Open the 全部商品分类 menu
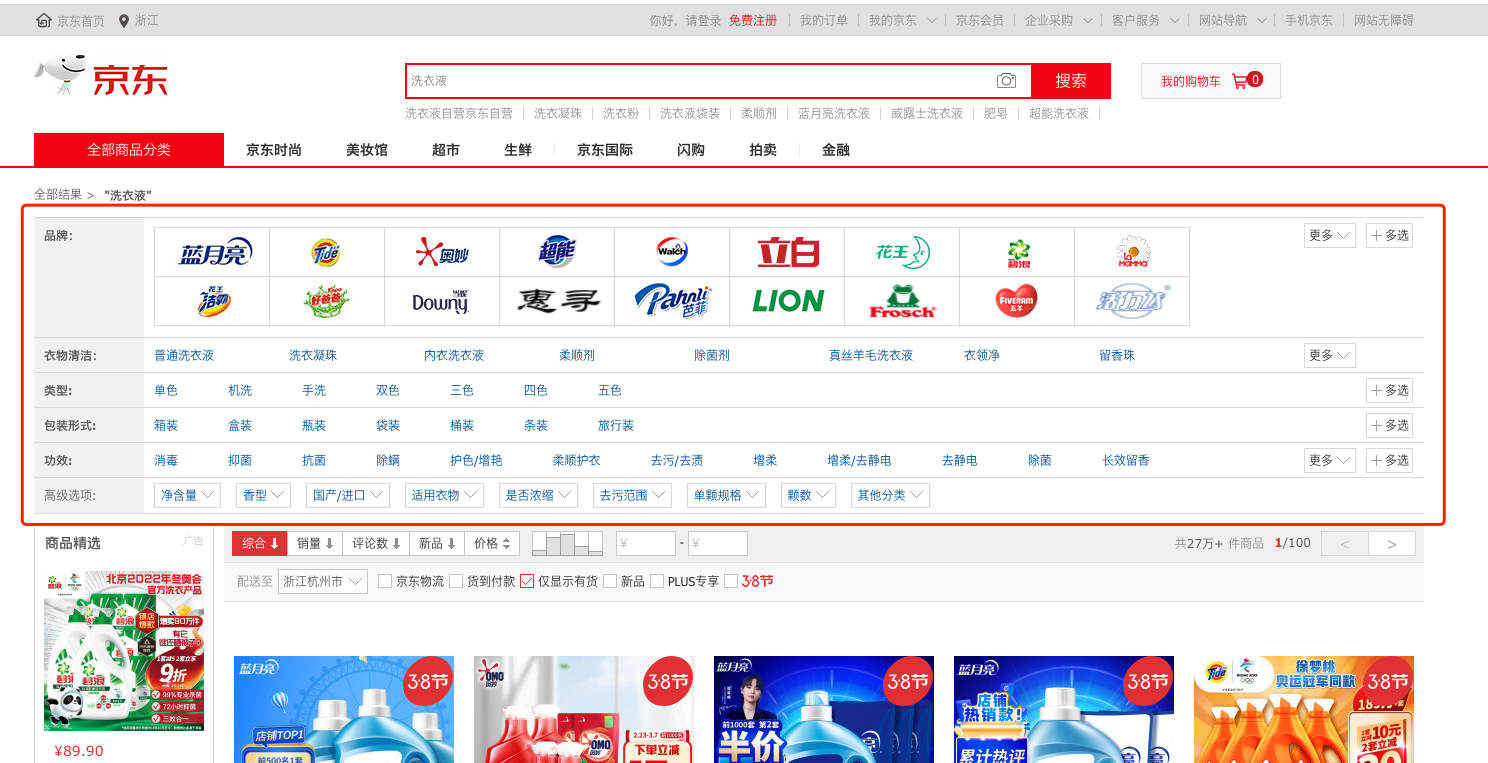 click(x=128, y=150)
